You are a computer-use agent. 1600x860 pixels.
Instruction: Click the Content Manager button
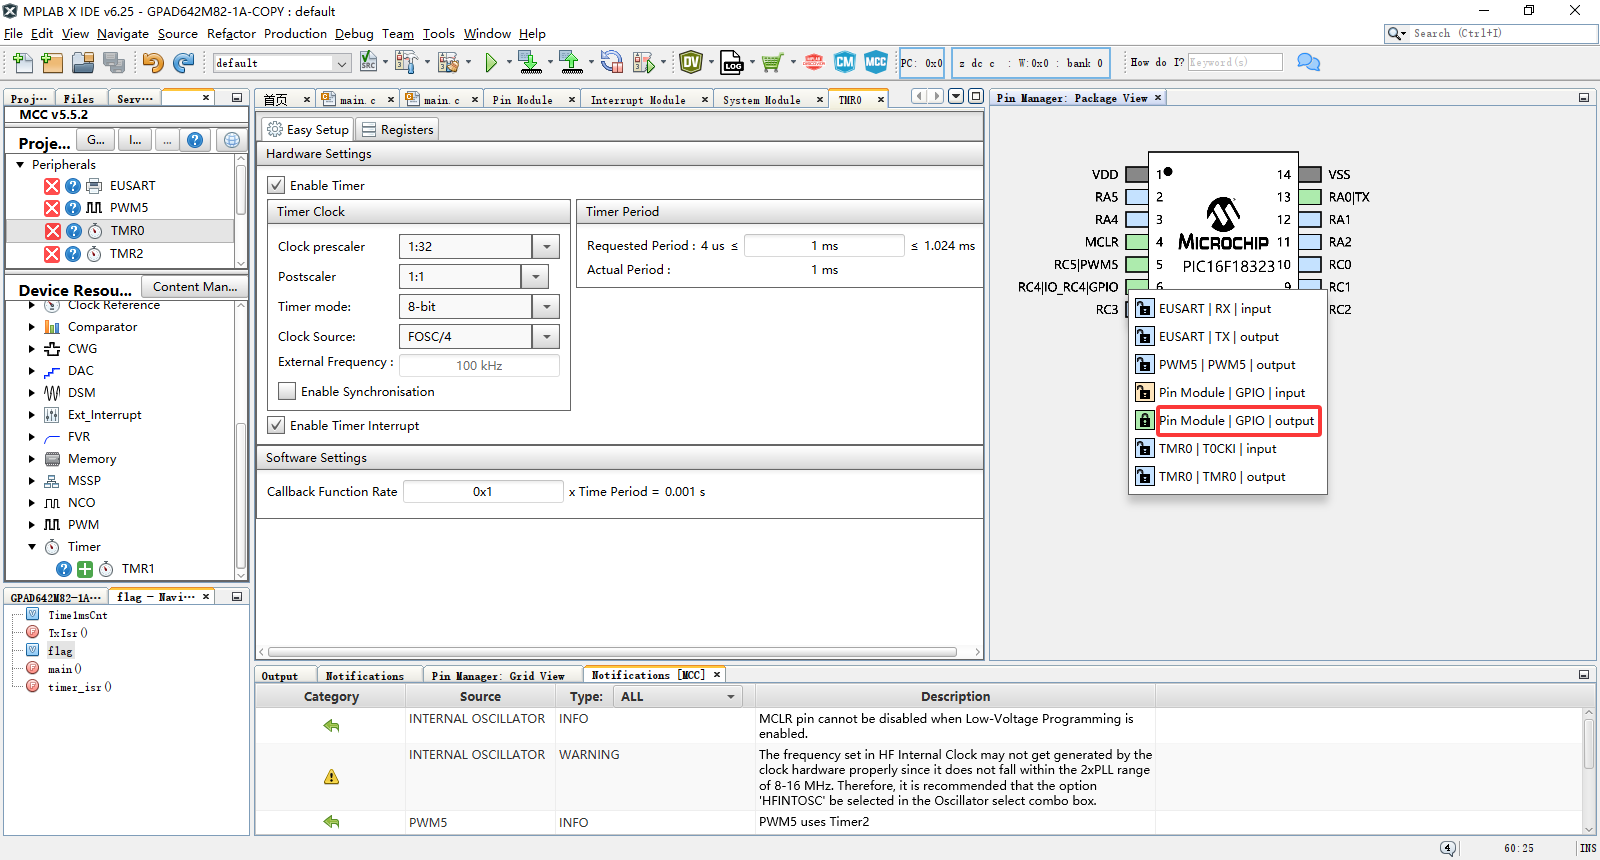(x=195, y=287)
